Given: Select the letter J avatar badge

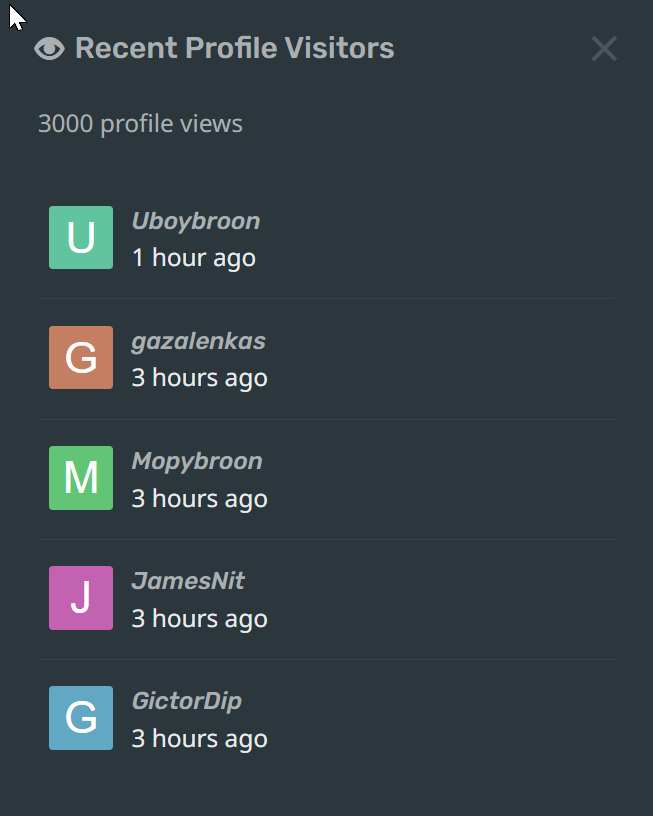Looking at the screenshot, I should tap(81, 598).
